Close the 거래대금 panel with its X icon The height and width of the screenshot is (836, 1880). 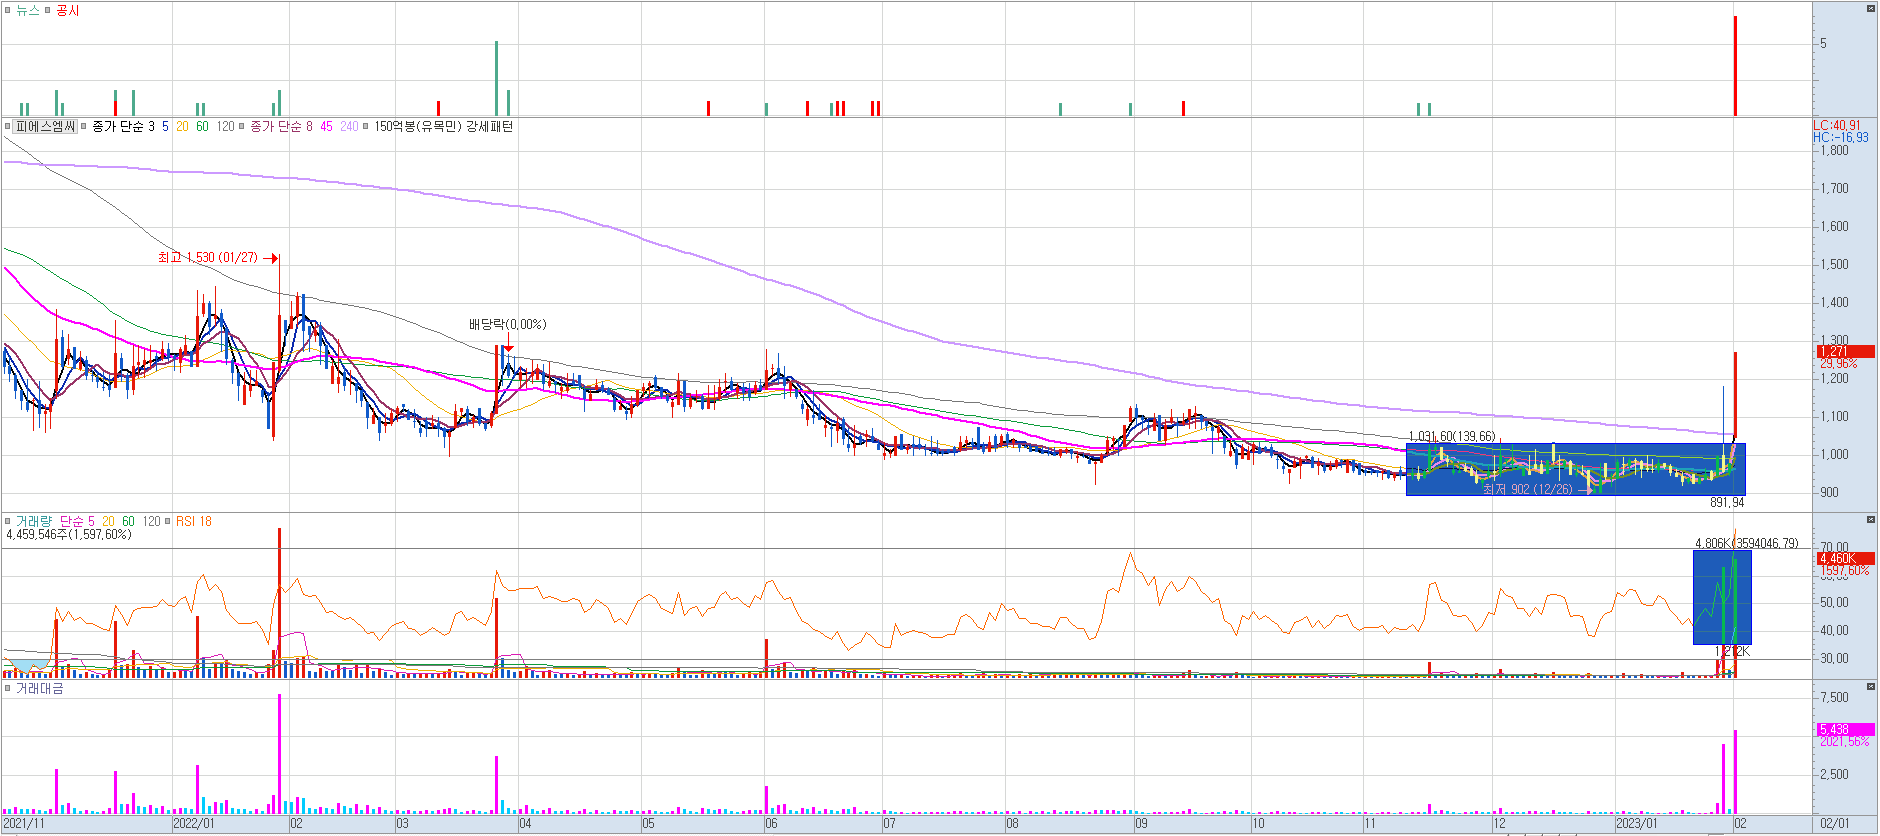[x=1871, y=686]
